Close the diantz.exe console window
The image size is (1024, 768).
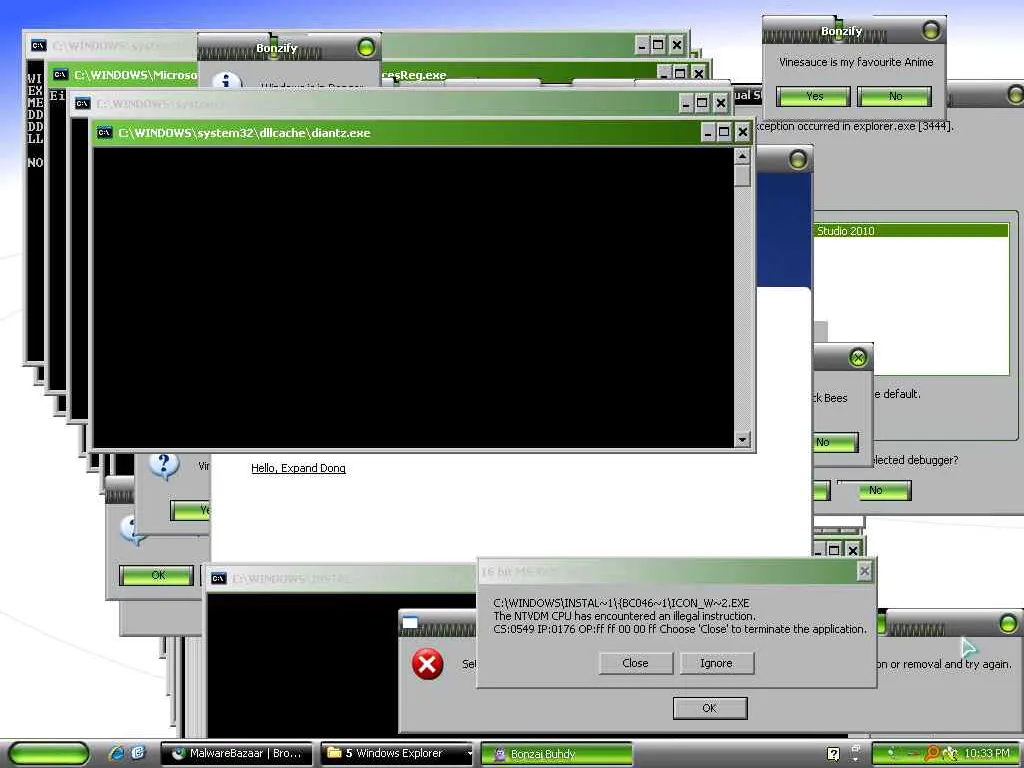point(742,133)
